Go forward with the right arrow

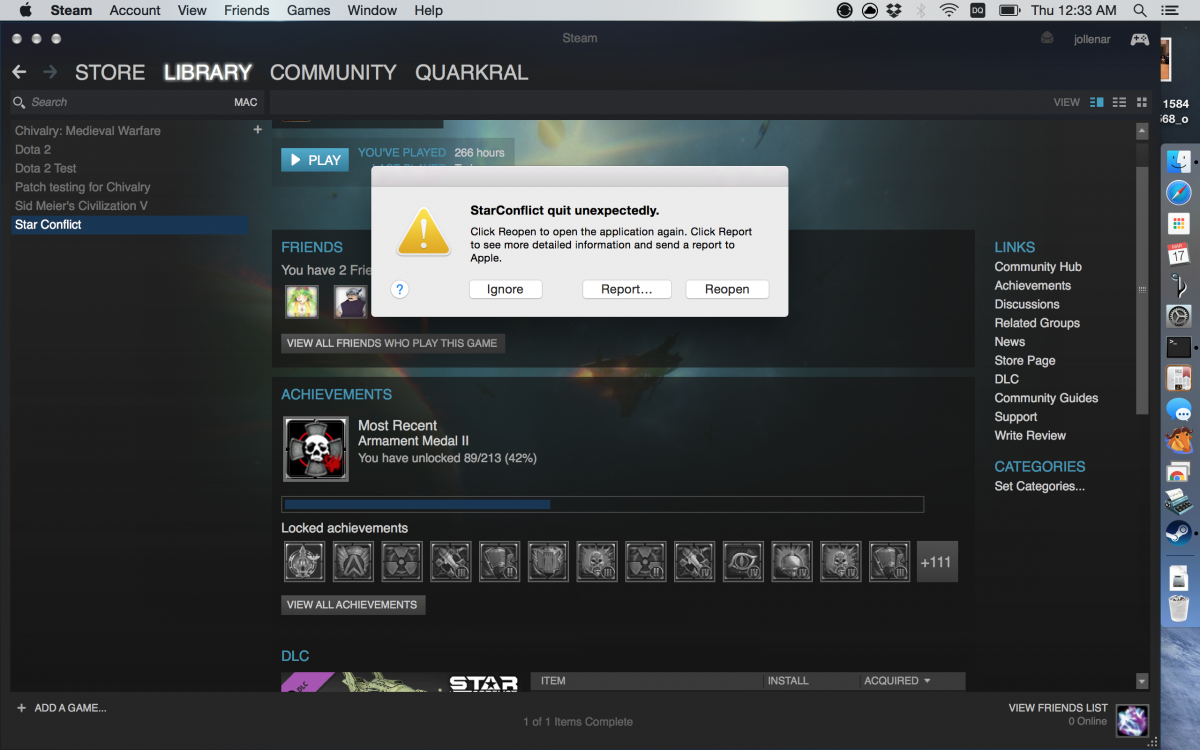50,72
